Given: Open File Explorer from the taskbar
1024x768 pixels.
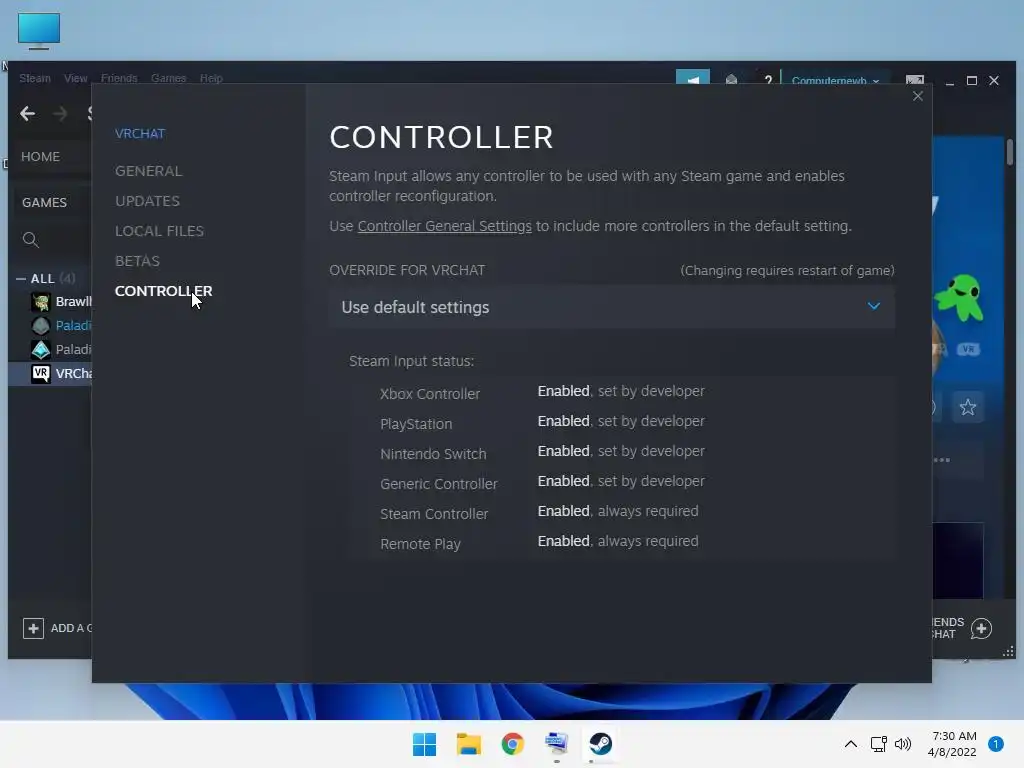Looking at the screenshot, I should tap(469, 744).
